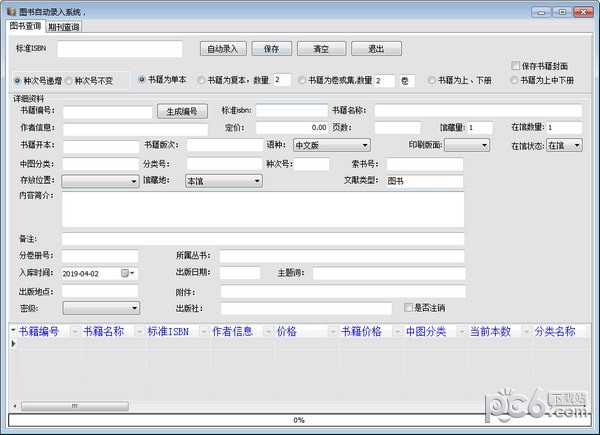This screenshot has width=600, height=435.
Task: Open the 入库时间 date picker calendar icon
Action: click(x=127, y=273)
